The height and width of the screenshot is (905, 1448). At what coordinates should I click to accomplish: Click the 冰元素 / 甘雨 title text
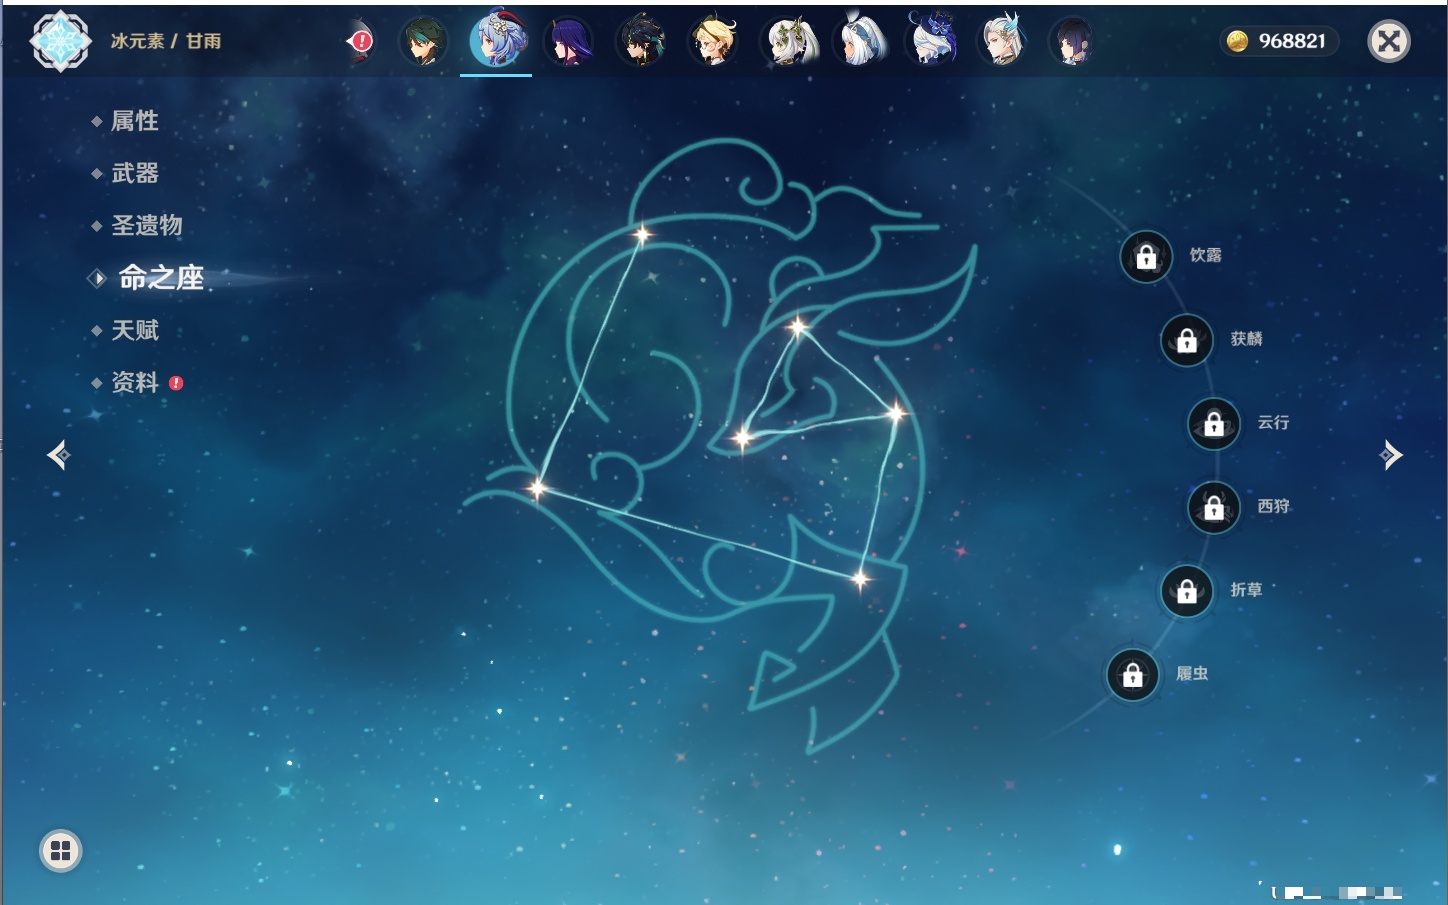[x=166, y=41]
